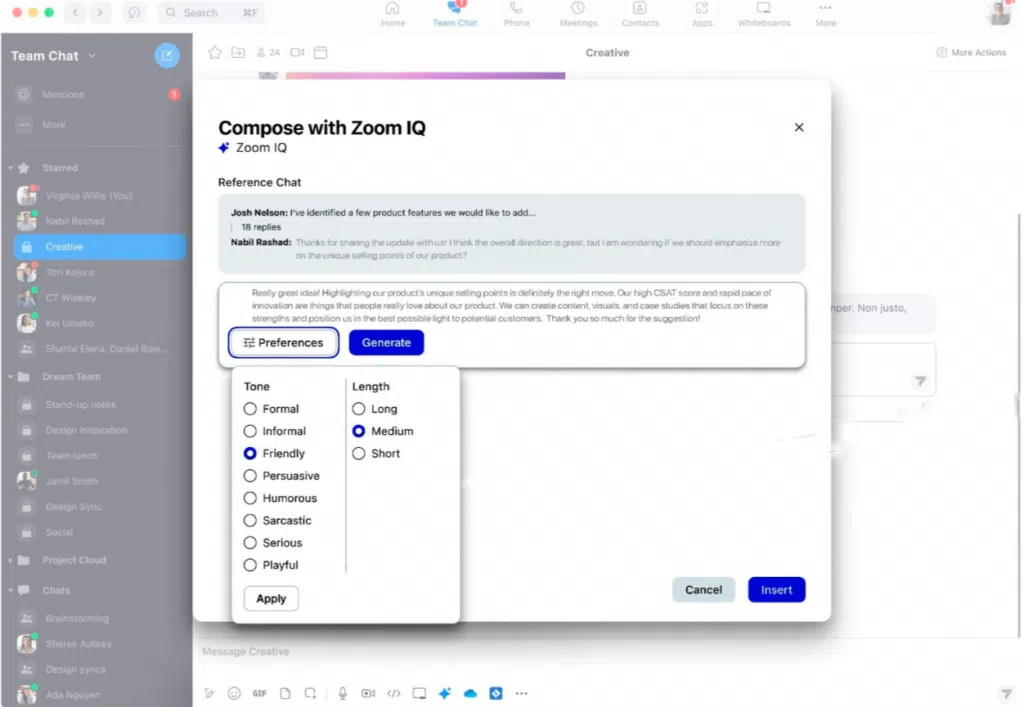1024x707 pixels.
Task: Close the Compose with Zoom IQ dialog
Action: pos(798,127)
